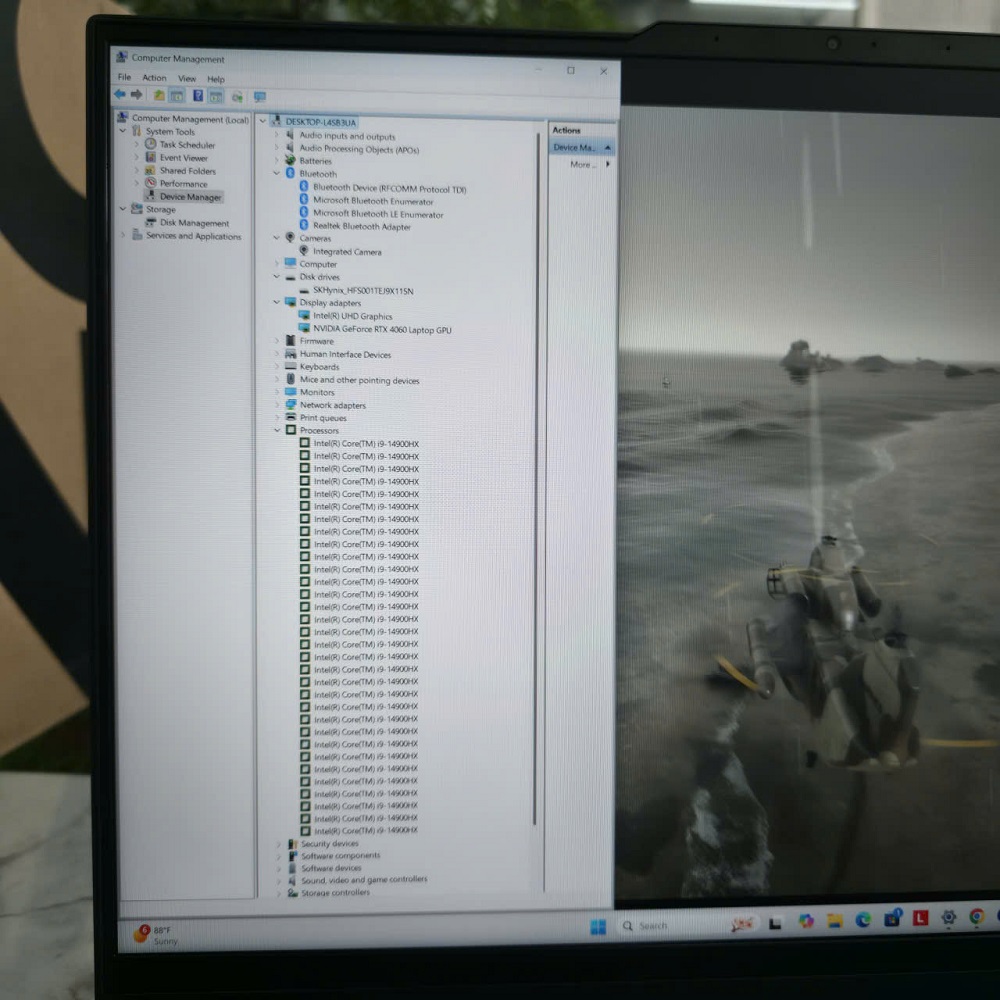Click the scan for hardware changes icon
This screenshot has height=1000, width=1000.
coord(259,97)
